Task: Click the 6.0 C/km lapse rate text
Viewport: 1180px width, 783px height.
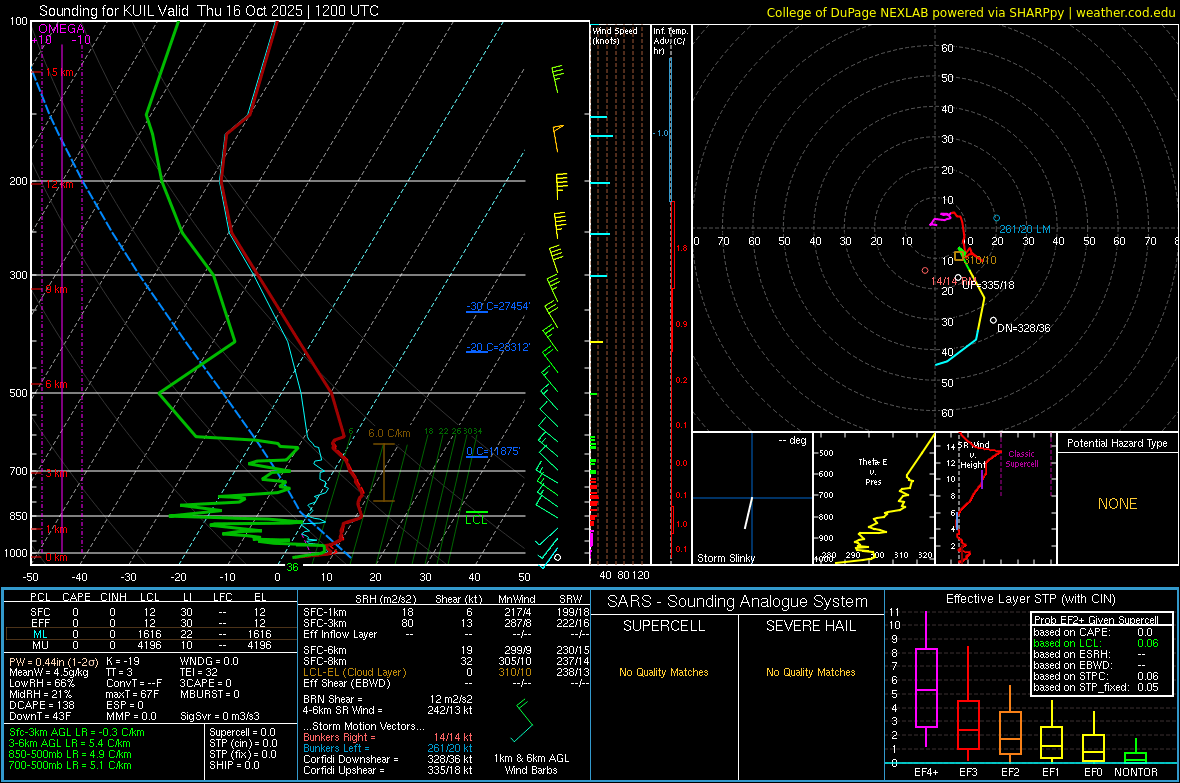Action: pyautogui.click(x=389, y=434)
